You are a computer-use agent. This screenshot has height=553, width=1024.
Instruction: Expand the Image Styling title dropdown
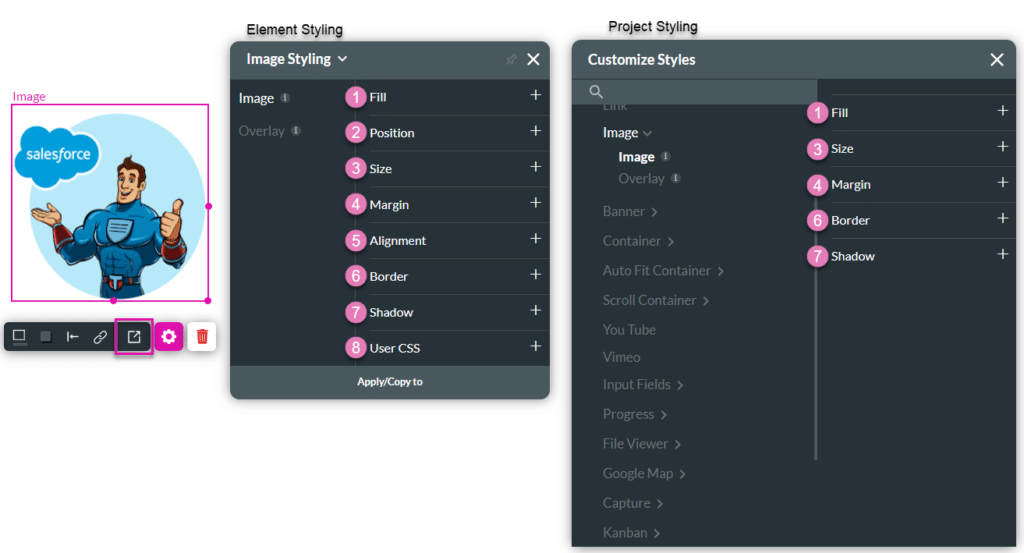pyautogui.click(x=343, y=59)
